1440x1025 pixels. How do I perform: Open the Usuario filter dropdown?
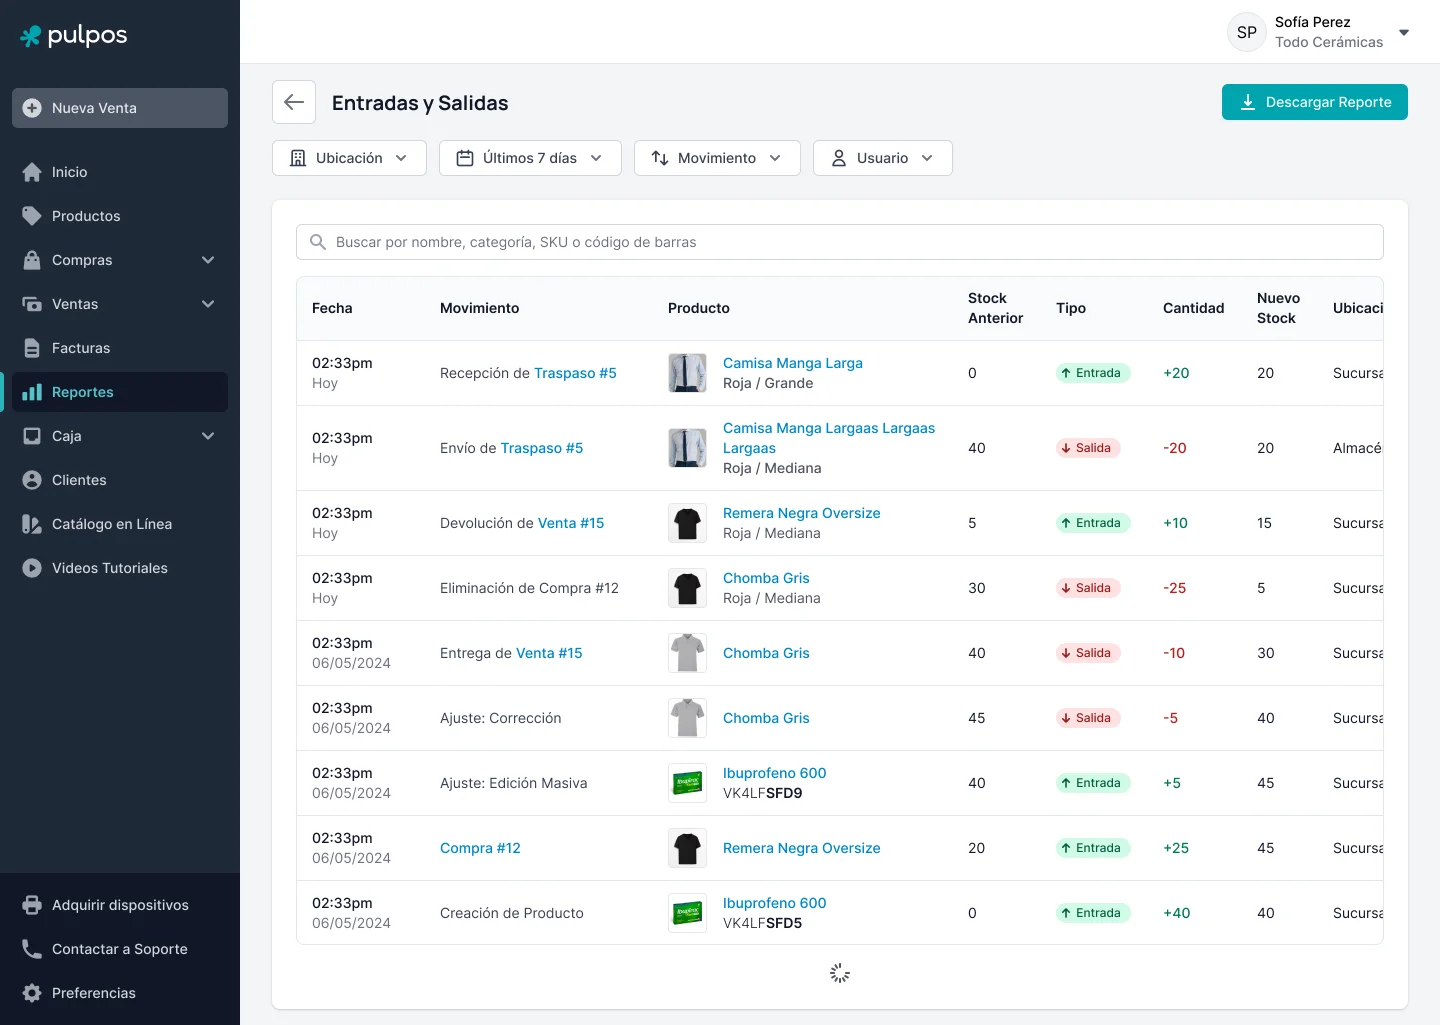(x=882, y=158)
